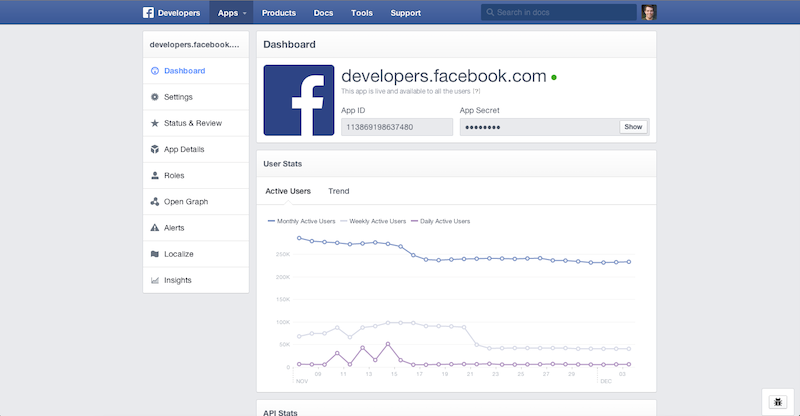
Task: Click the Insights chart icon
Action: 155,280
